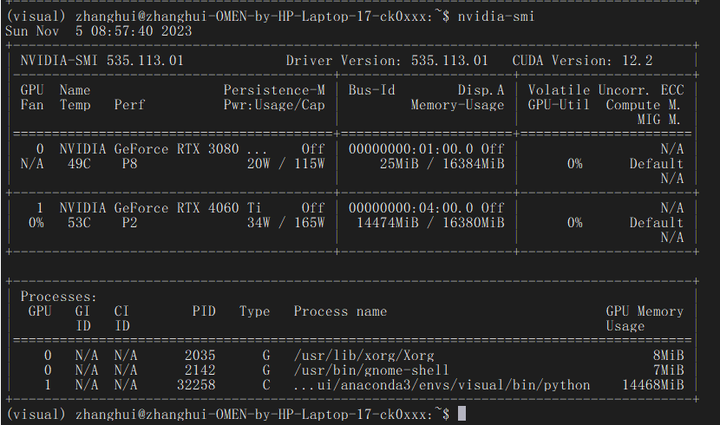The height and width of the screenshot is (425, 720).
Task: Click process "...ui/anaconda3/envs/visual/bin/python"
Action: (x=442, y=385)
